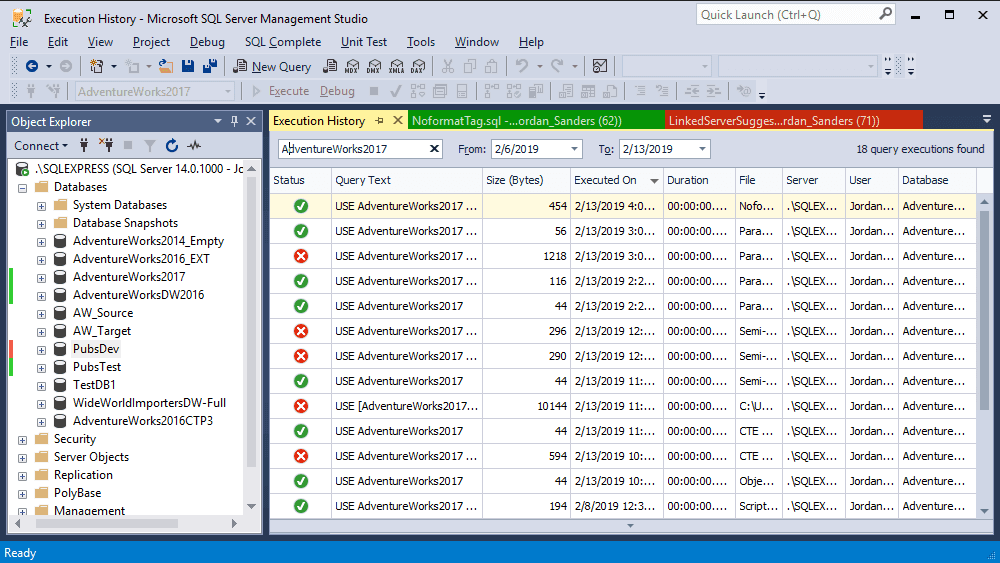Image resolution: width=1000 pixels, height=563 pixels.
Task: Click the New Query button
Action: (x=272, y=66)
